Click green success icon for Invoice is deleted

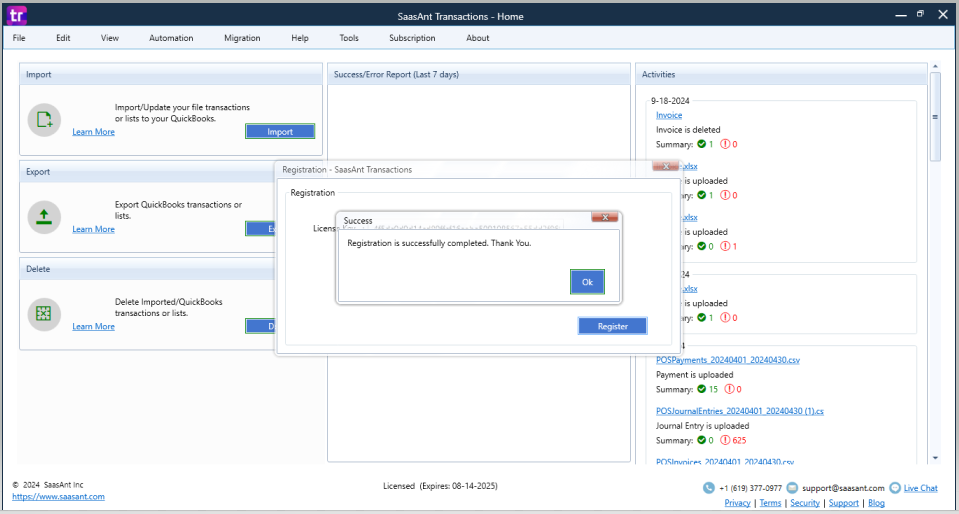[x=702, y=144]
